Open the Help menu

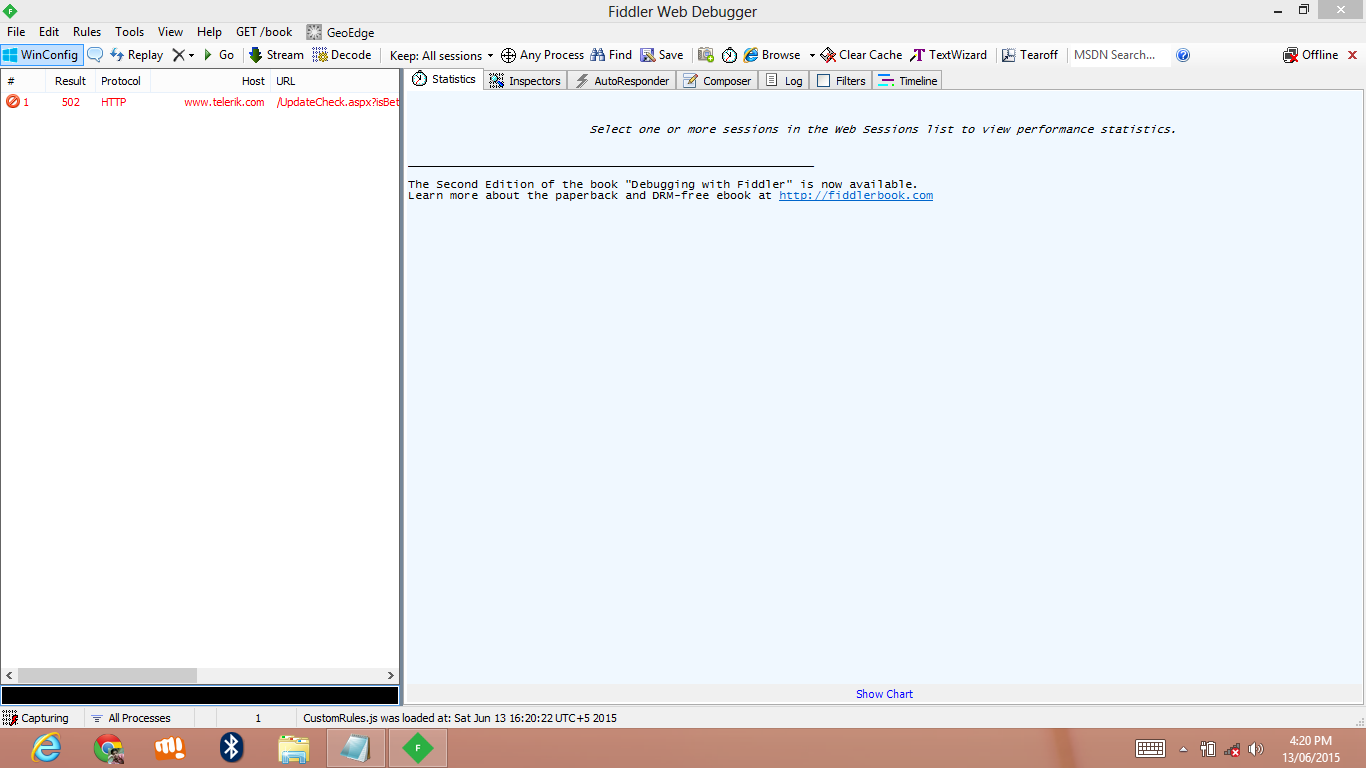pos(210,32)
